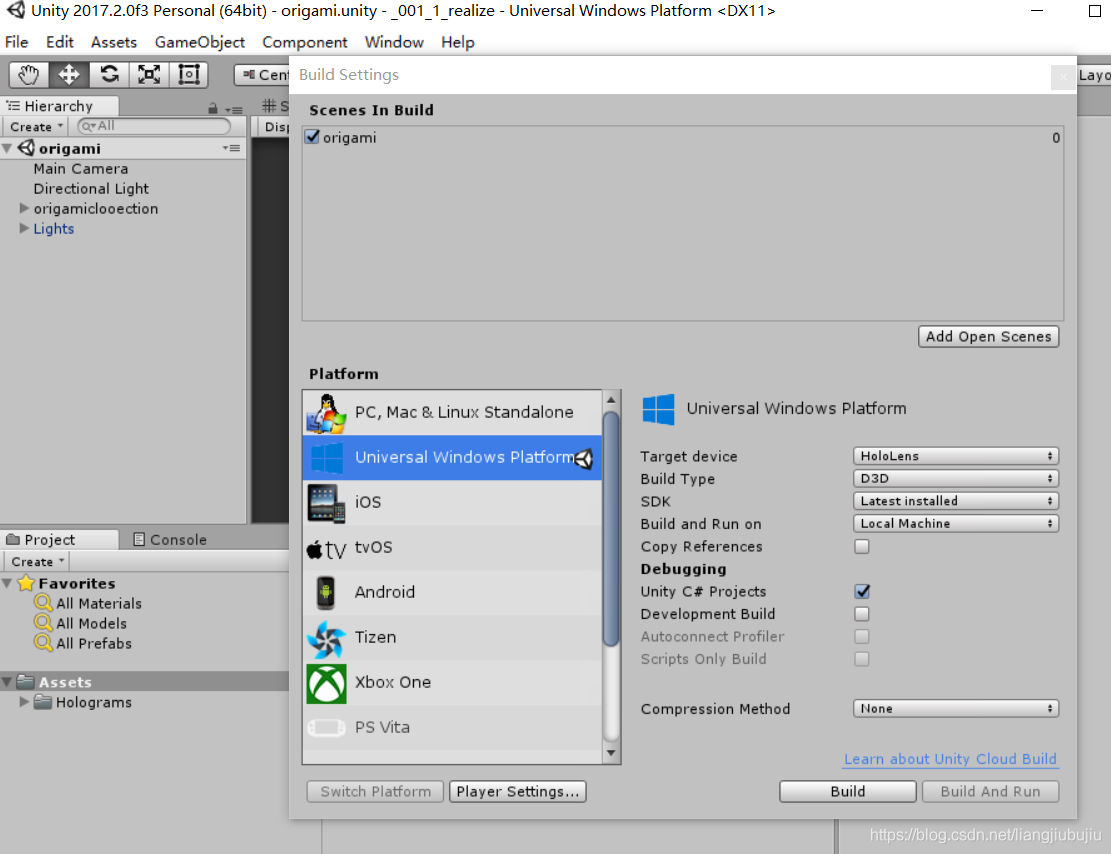Open the Edit menu
Image resolution: width=1111 pixels, height=854 pixels.
coord(60,42)
